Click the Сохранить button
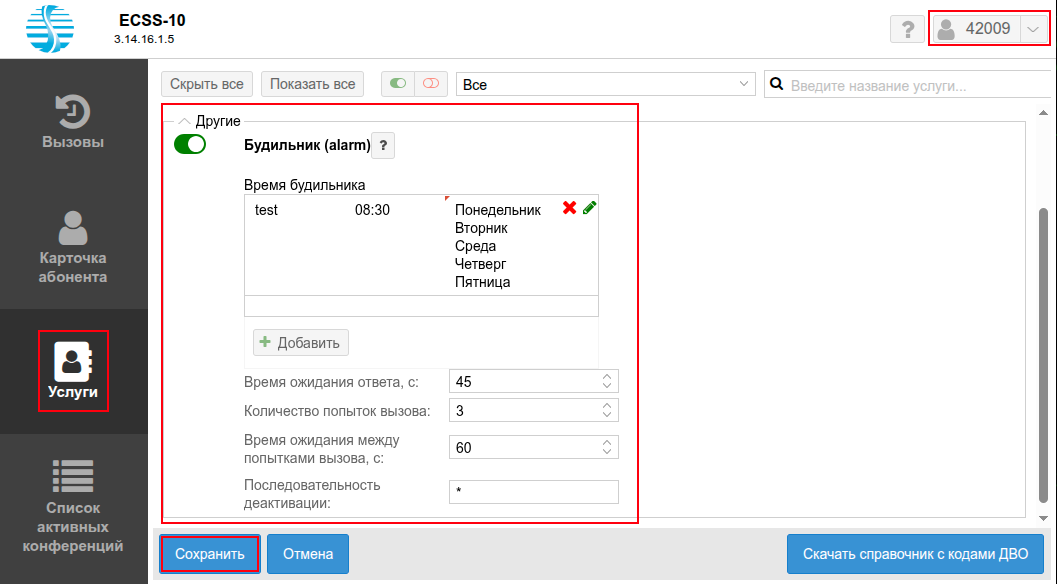 point(210,553)
